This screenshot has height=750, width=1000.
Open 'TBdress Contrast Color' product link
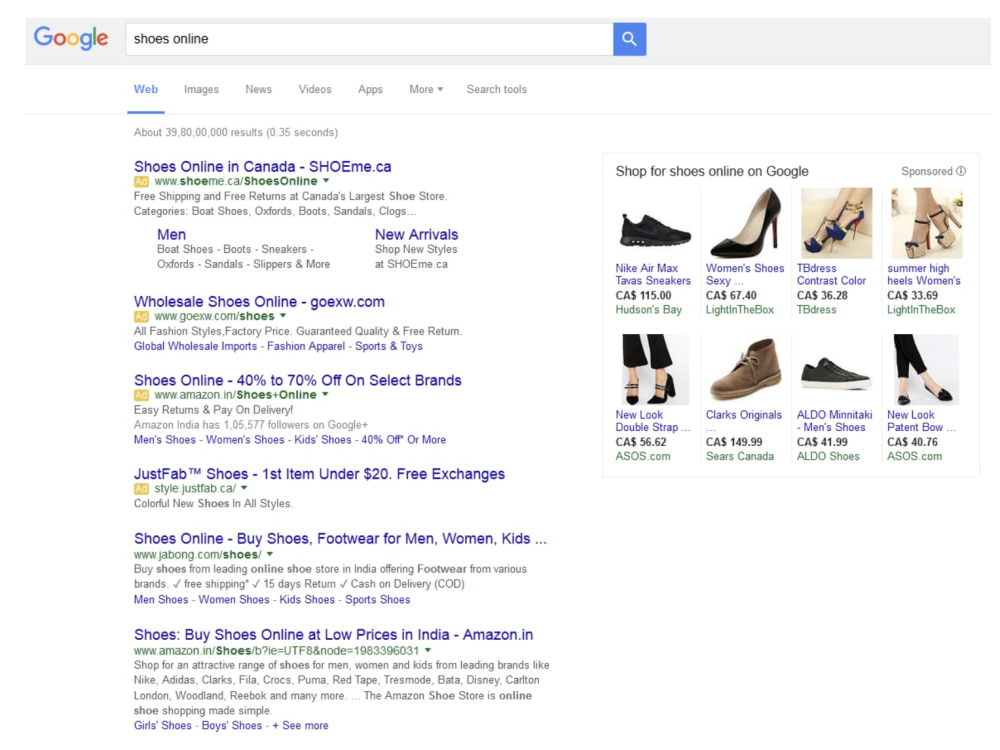(831, 275)
